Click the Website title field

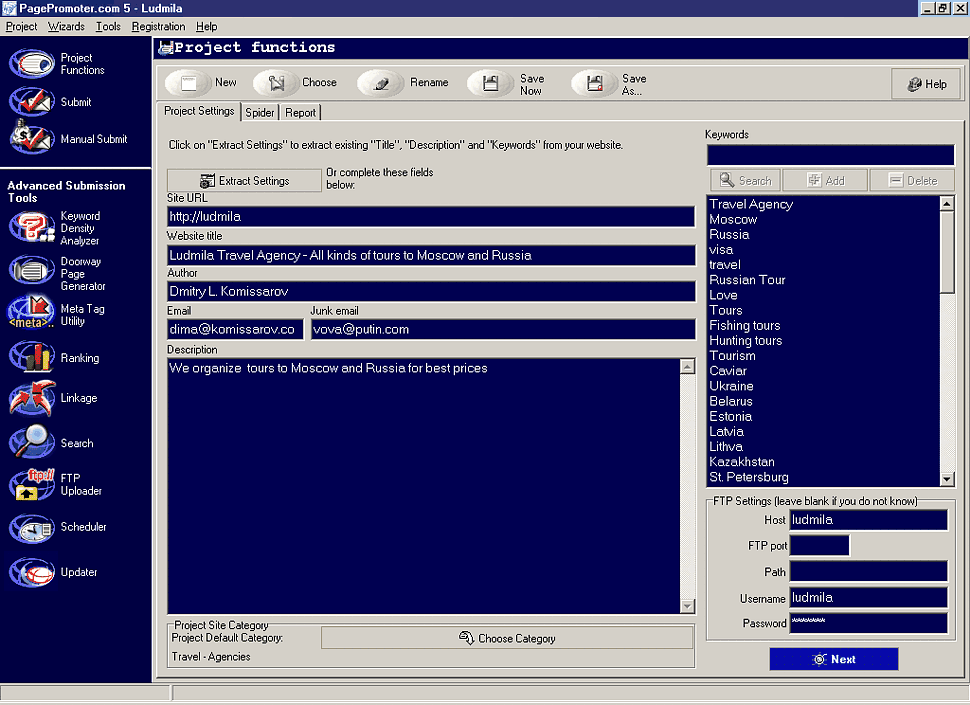[x=431, y=255]
